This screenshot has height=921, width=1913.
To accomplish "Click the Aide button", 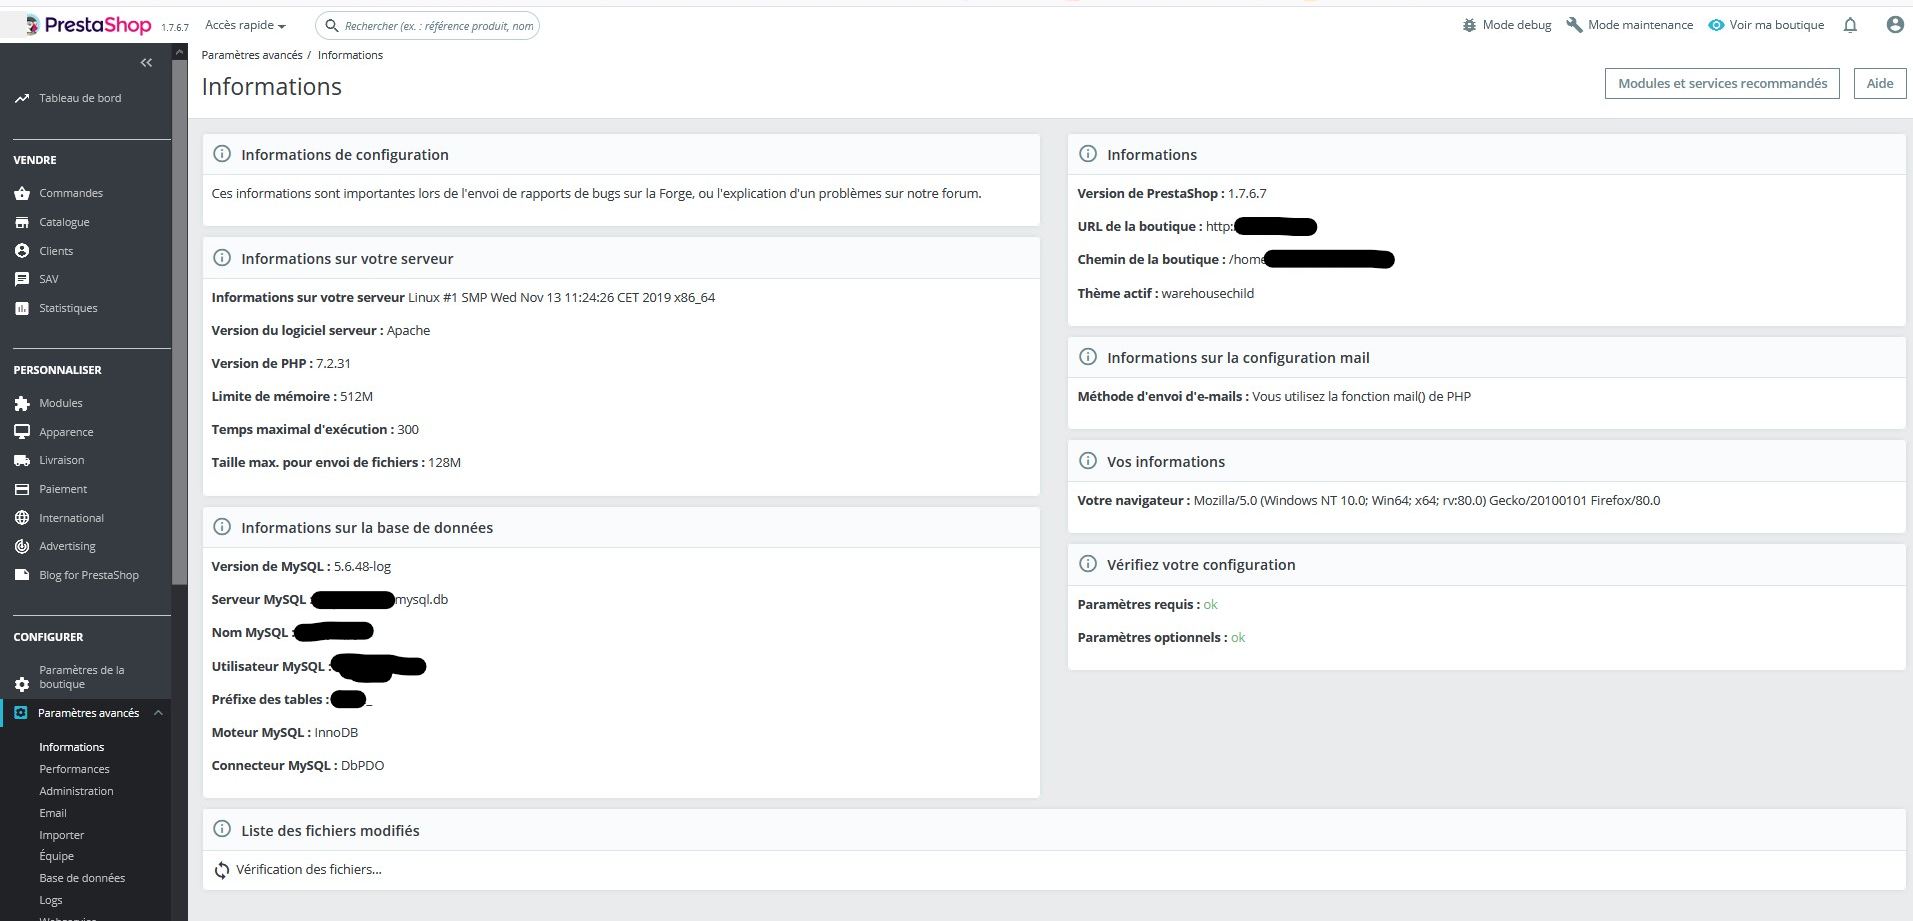I will (1880, 83).
